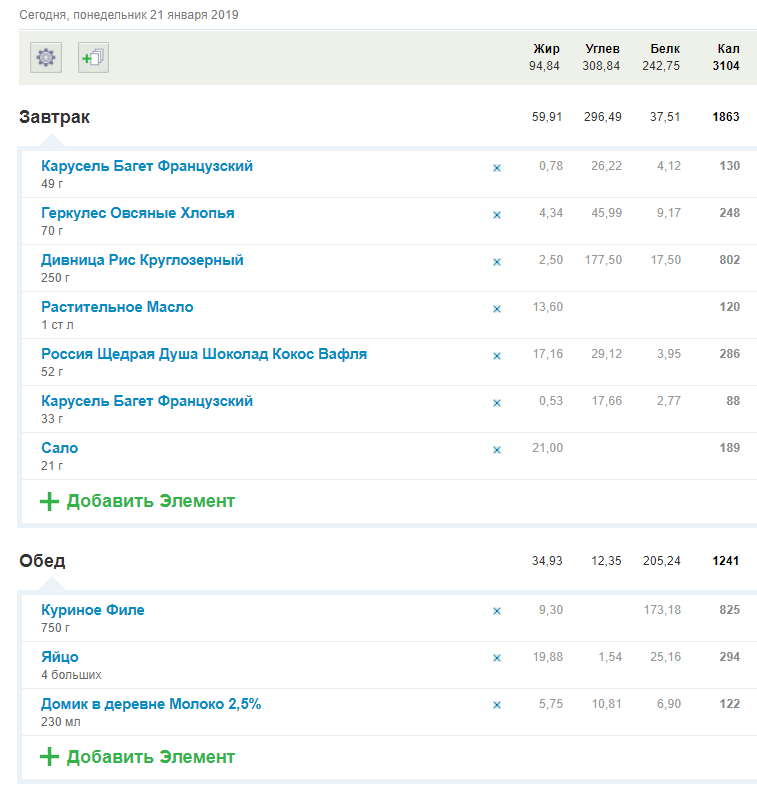
Task: Open the Куриное Филе food link
Action: pos(92,610)
